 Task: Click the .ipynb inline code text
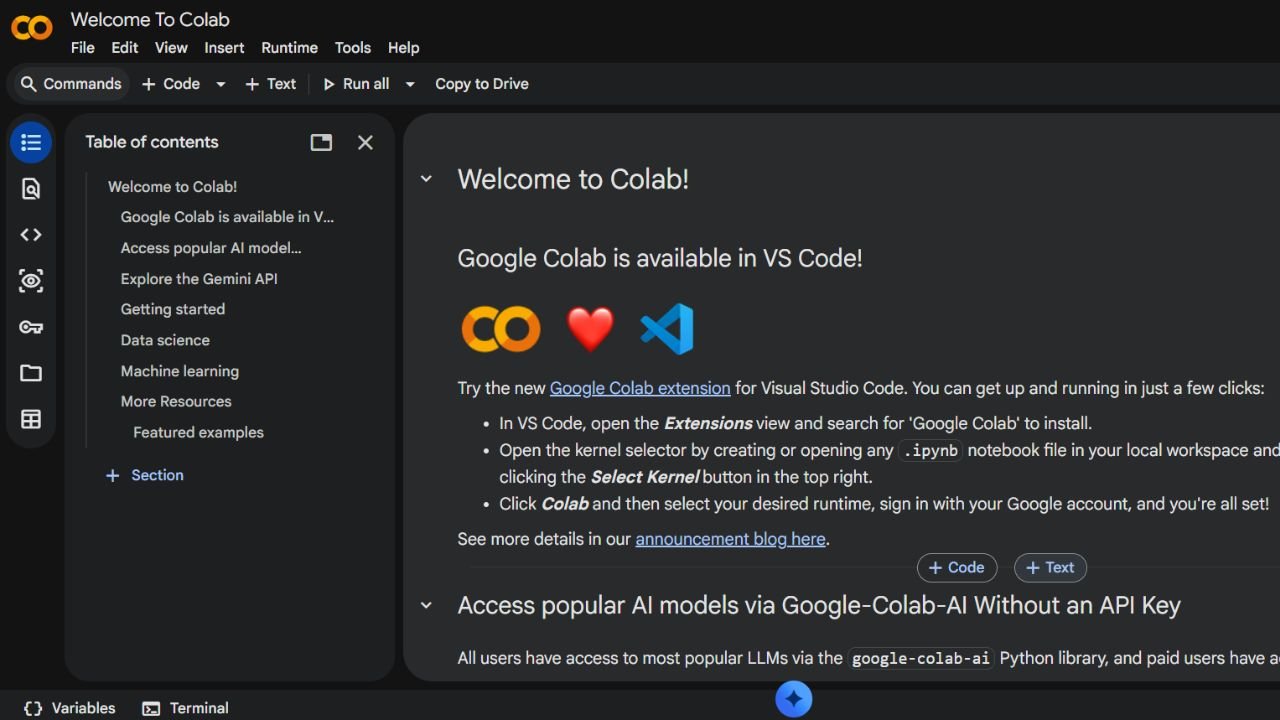[931, 450]
